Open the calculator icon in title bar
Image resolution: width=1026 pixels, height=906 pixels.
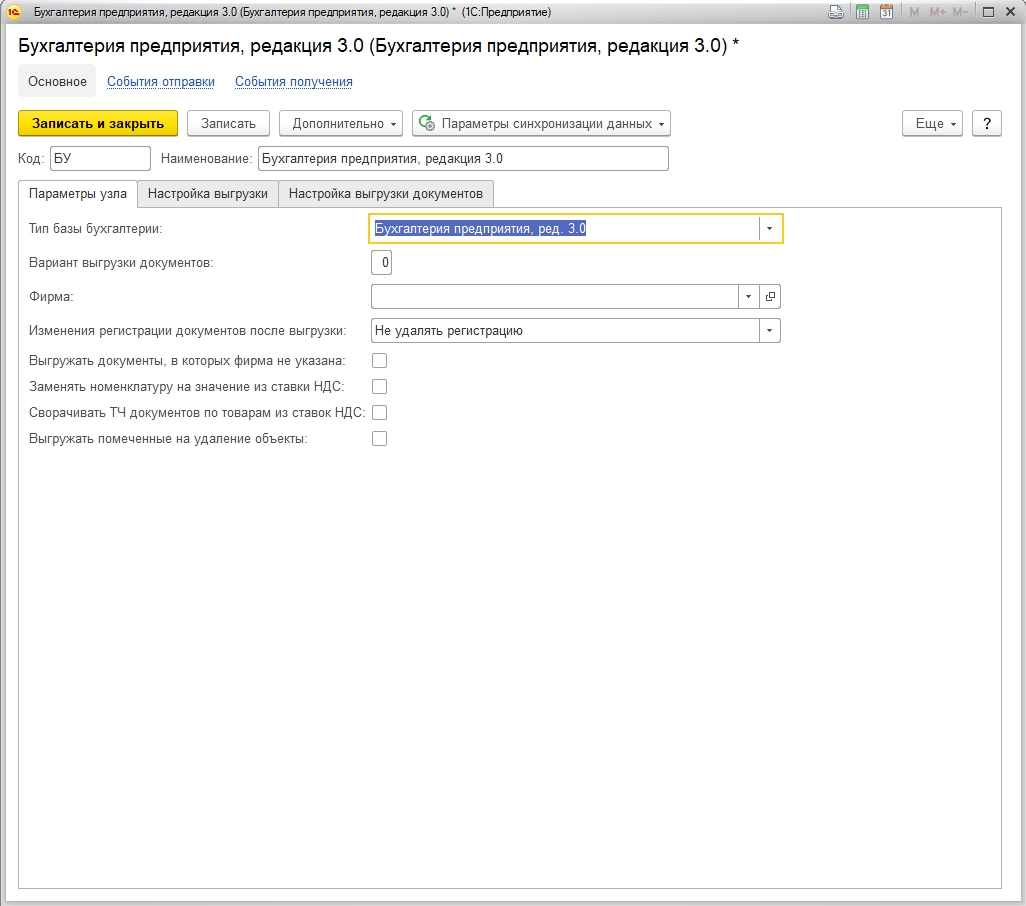[862, 12]
